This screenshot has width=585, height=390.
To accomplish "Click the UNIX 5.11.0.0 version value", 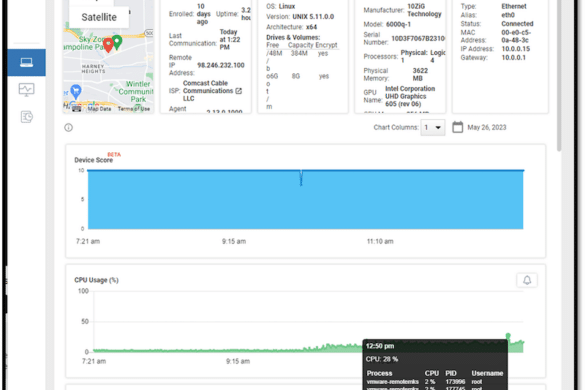I will (313, 17).
